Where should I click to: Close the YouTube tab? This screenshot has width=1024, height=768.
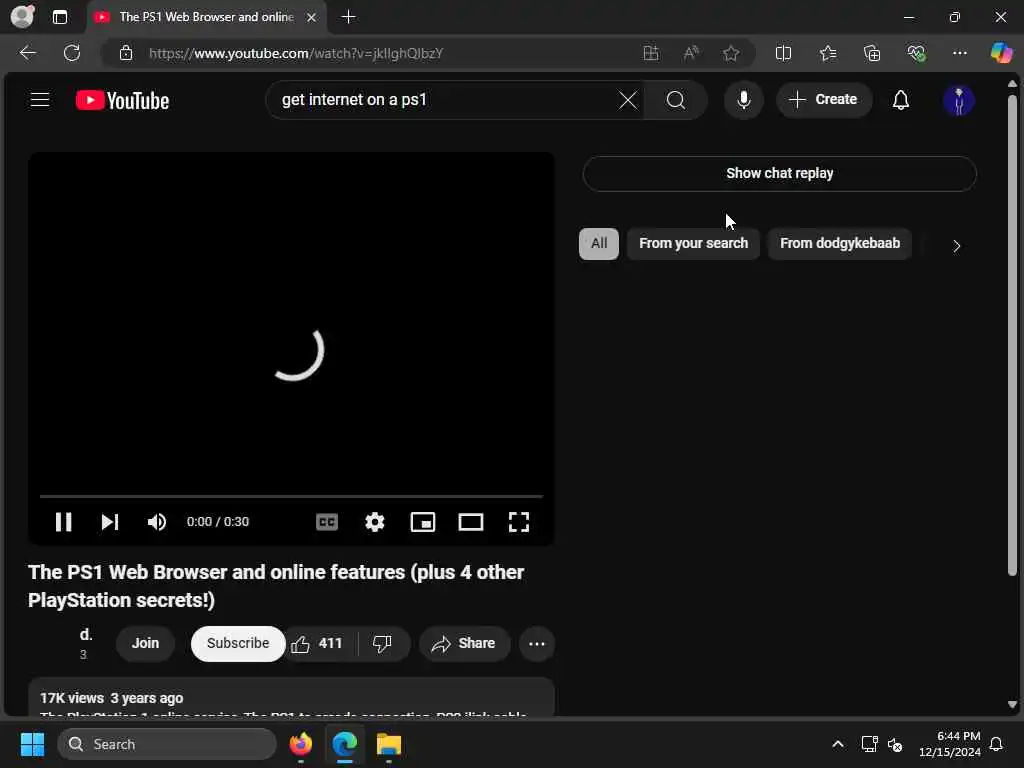click(x=312, y=17)
